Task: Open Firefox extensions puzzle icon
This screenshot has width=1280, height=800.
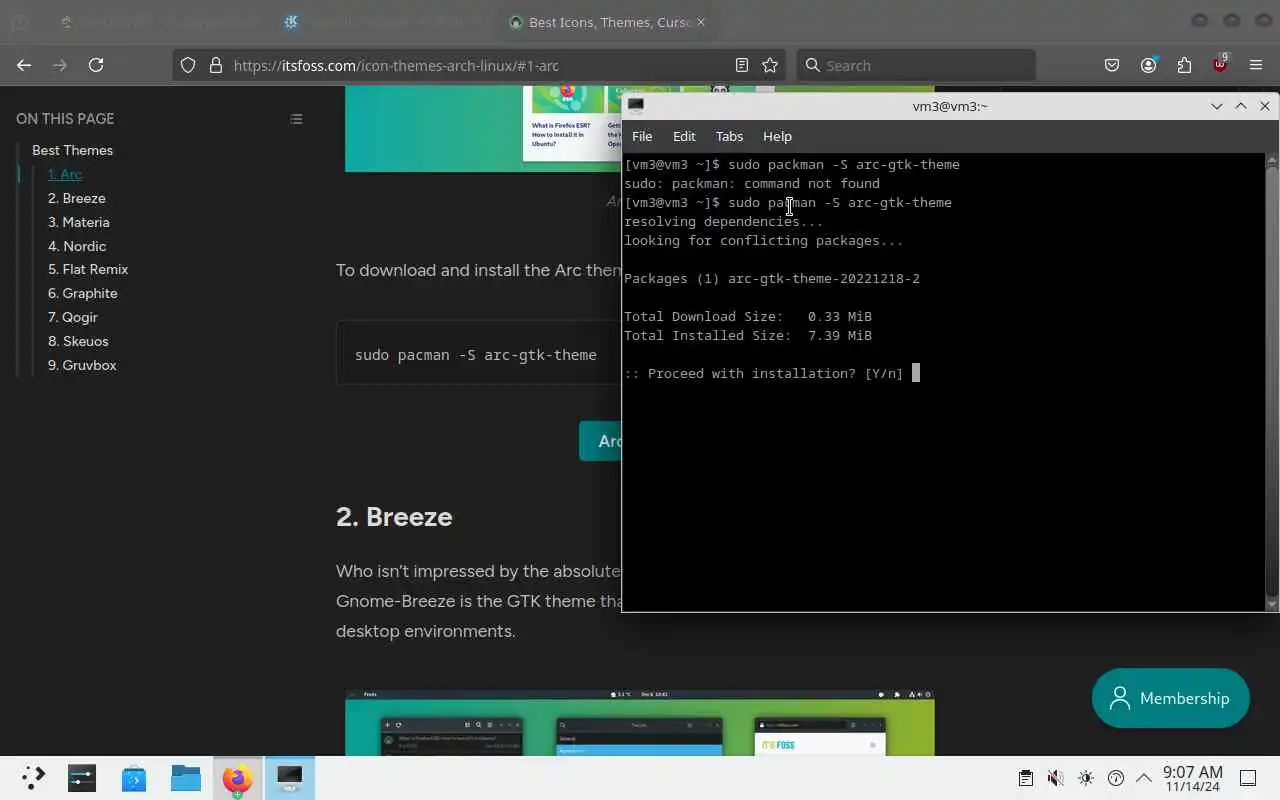Action: pos(1184,65)
